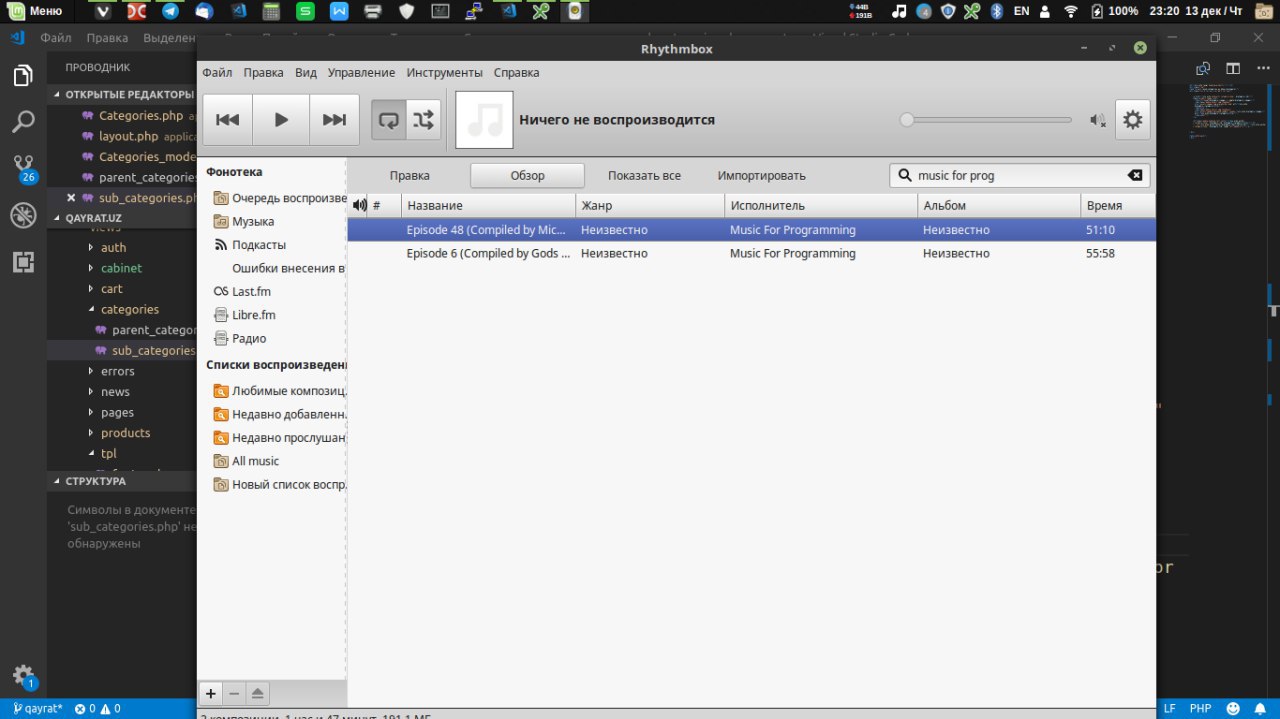Sort by the Время column header
Screen dimensions: 1280x719
pyautogui.click(x=1118, y=205)
